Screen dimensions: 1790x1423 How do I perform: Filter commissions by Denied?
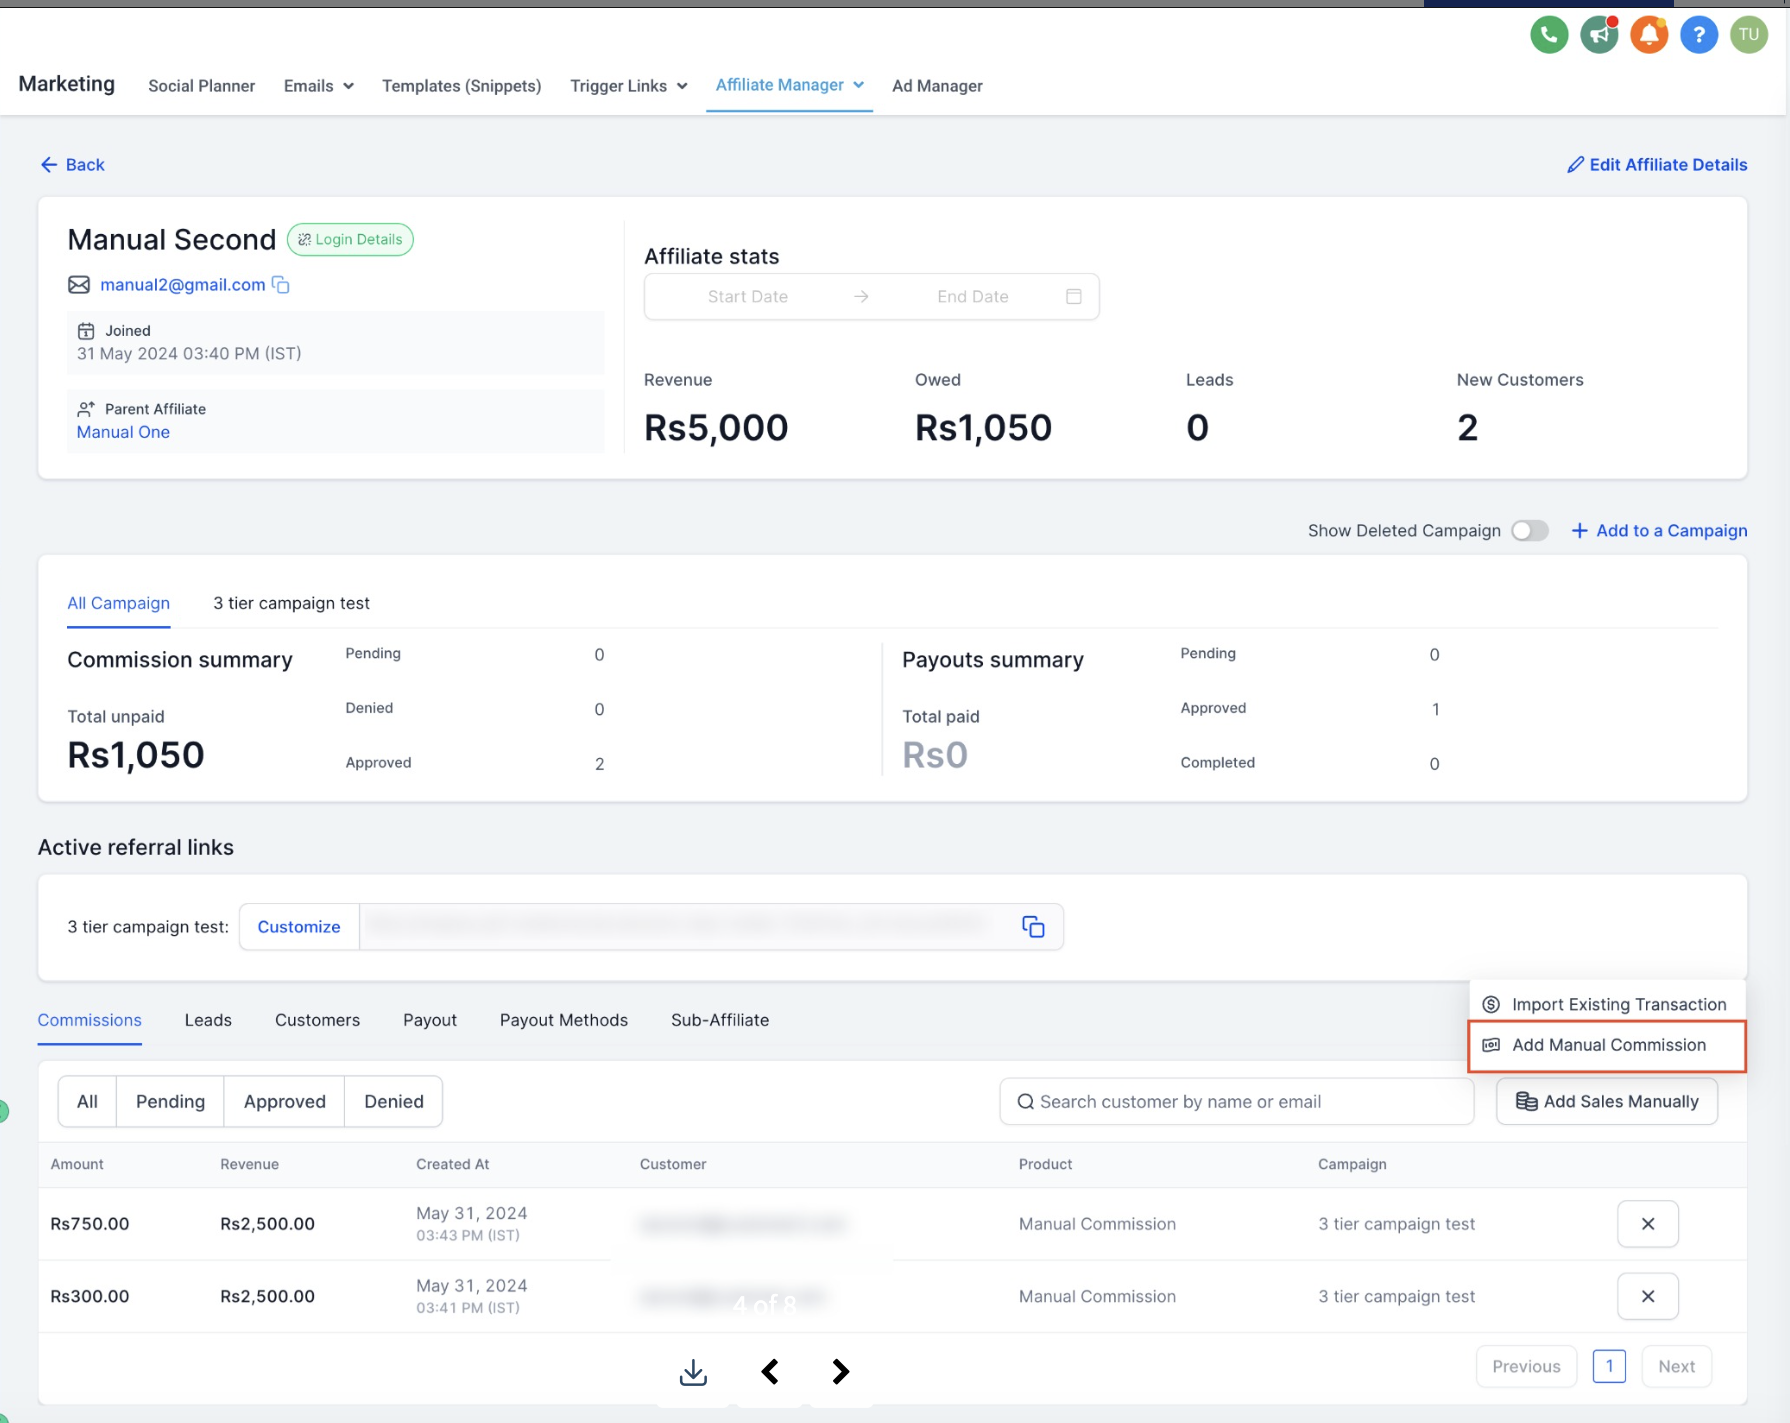pos(393,1101)
